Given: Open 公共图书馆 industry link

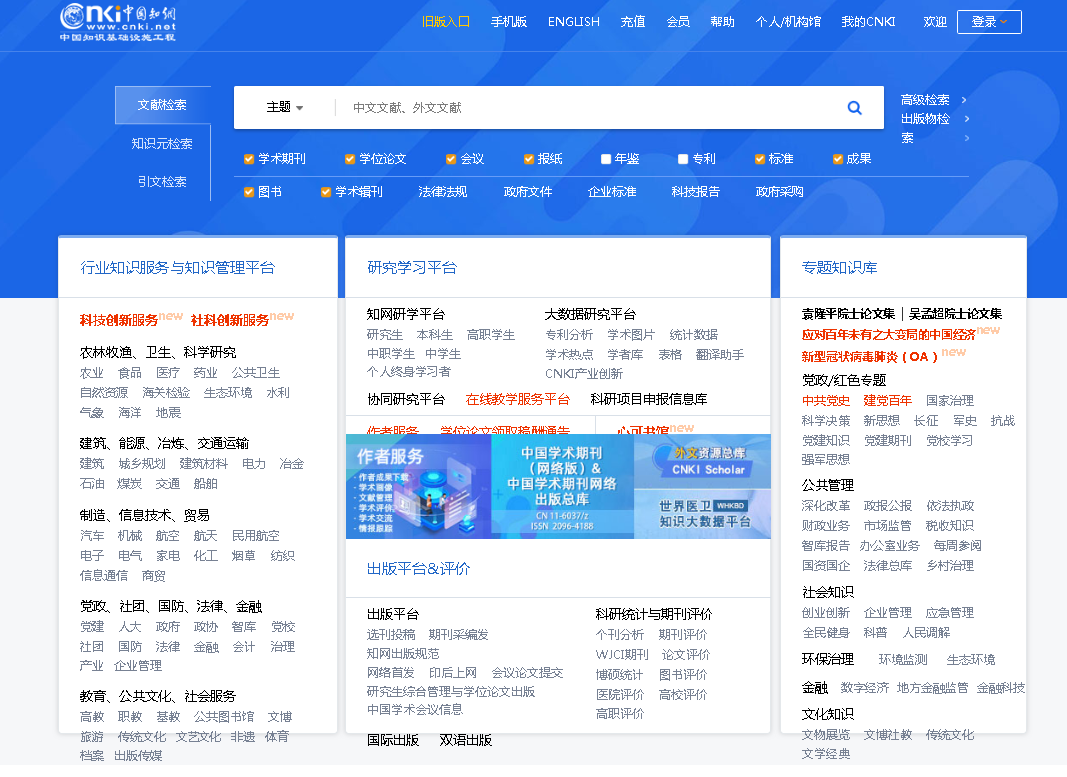Looking at the screenshot, I should [223, 716].
